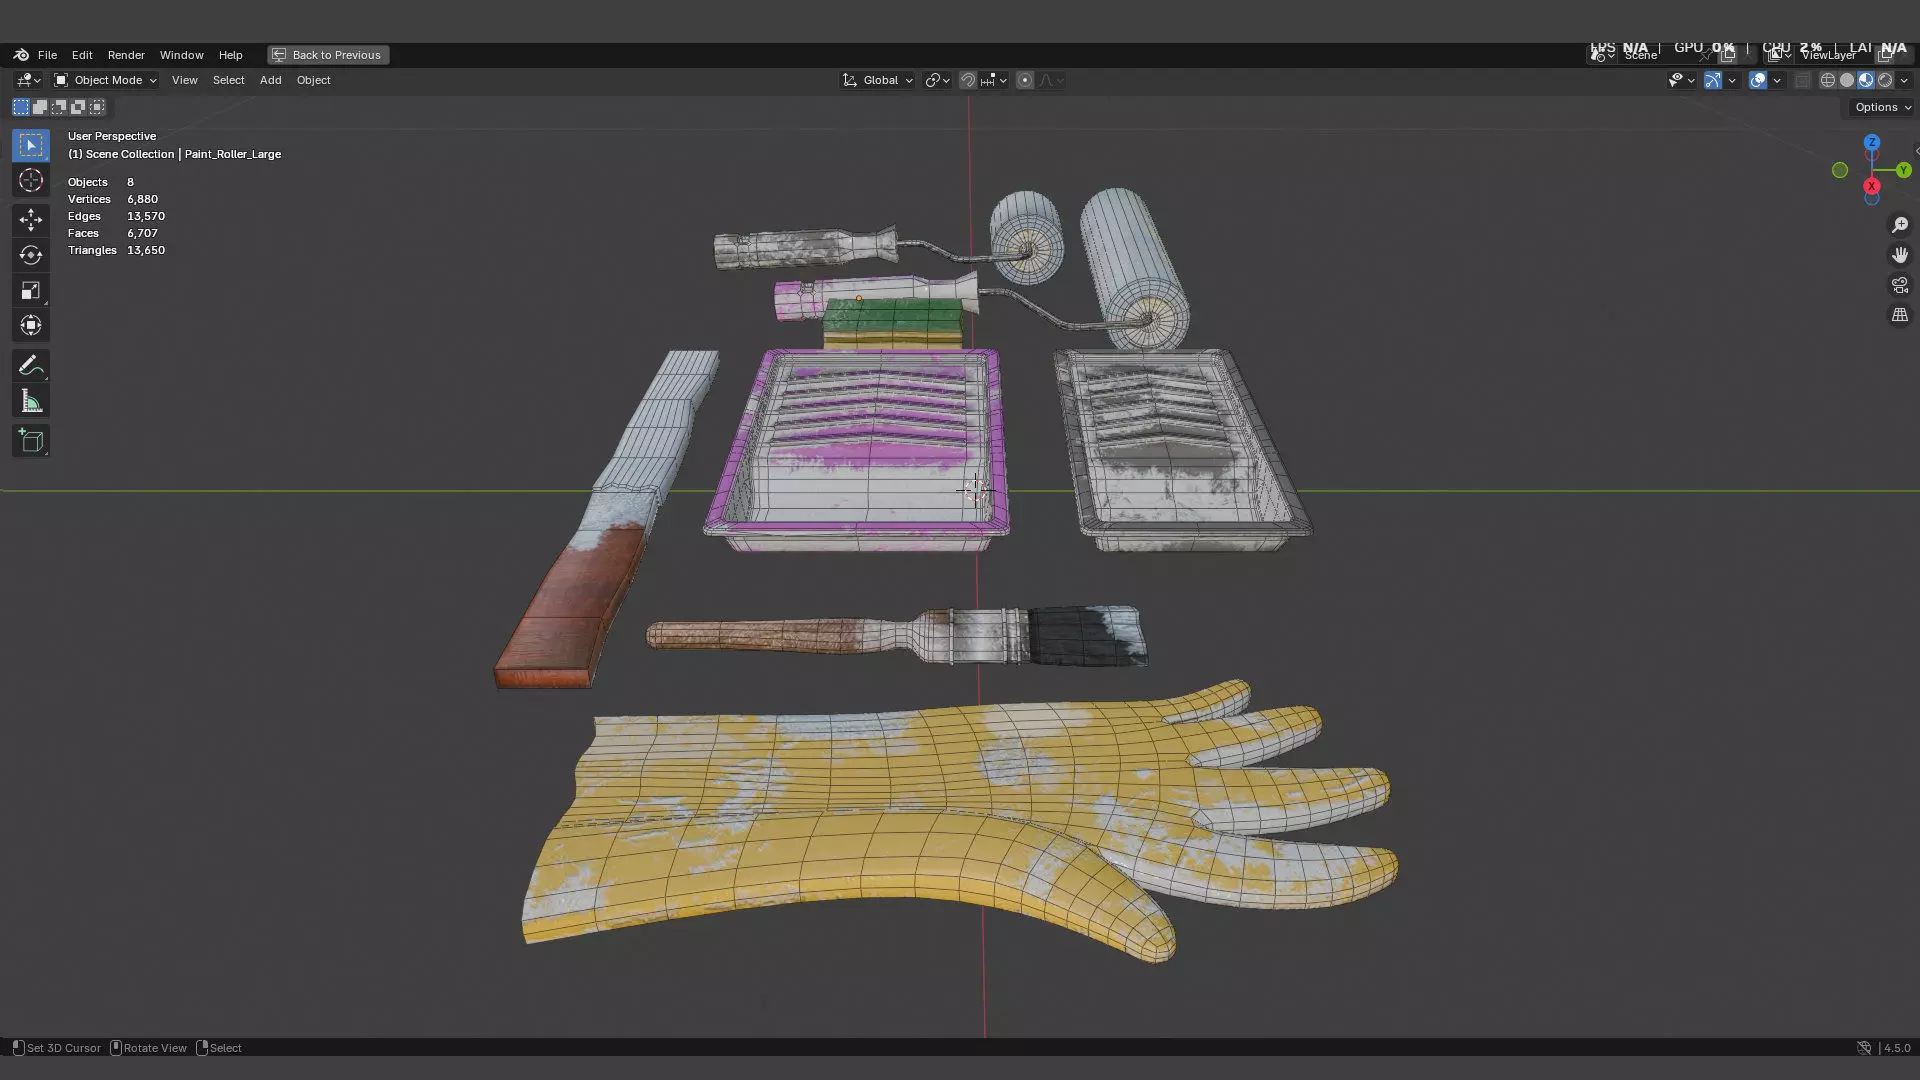Pick the Measure tool

point(30,402)
